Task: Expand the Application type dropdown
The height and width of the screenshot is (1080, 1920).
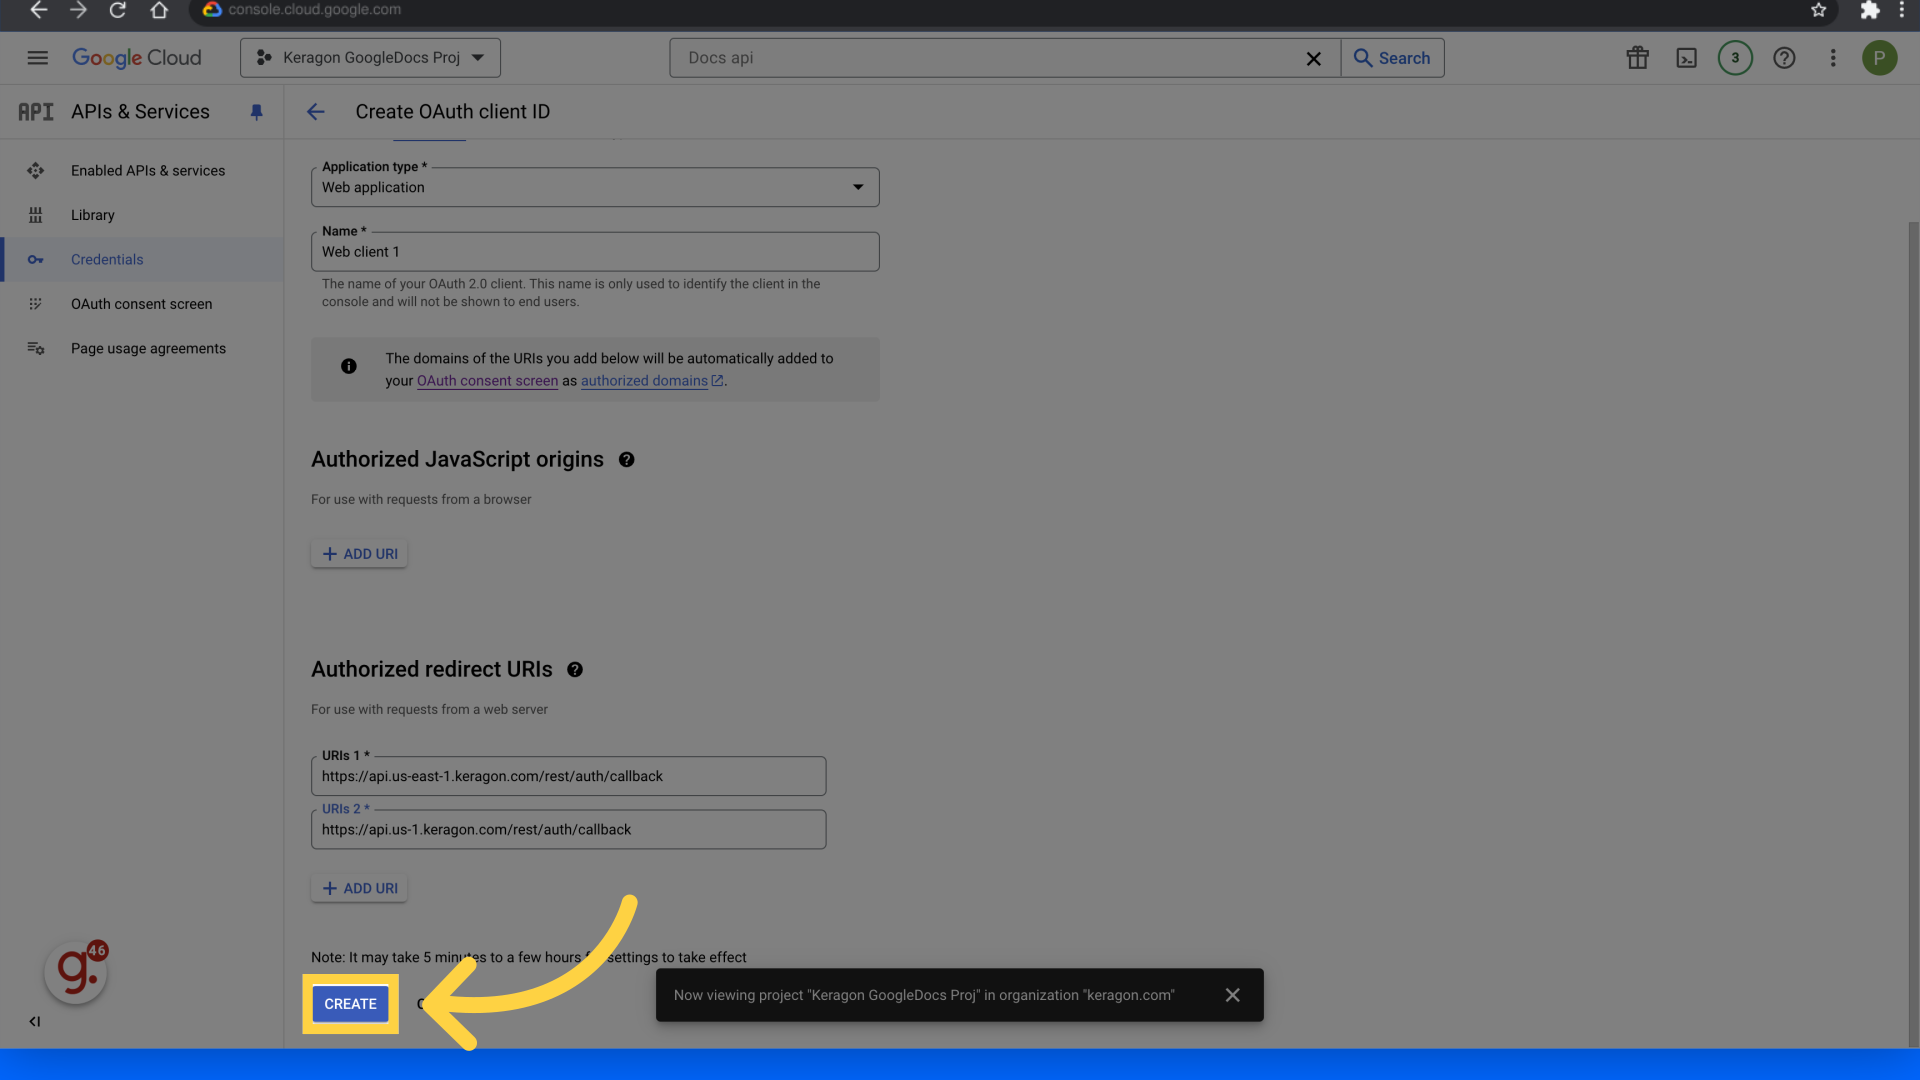Action: 595,187
